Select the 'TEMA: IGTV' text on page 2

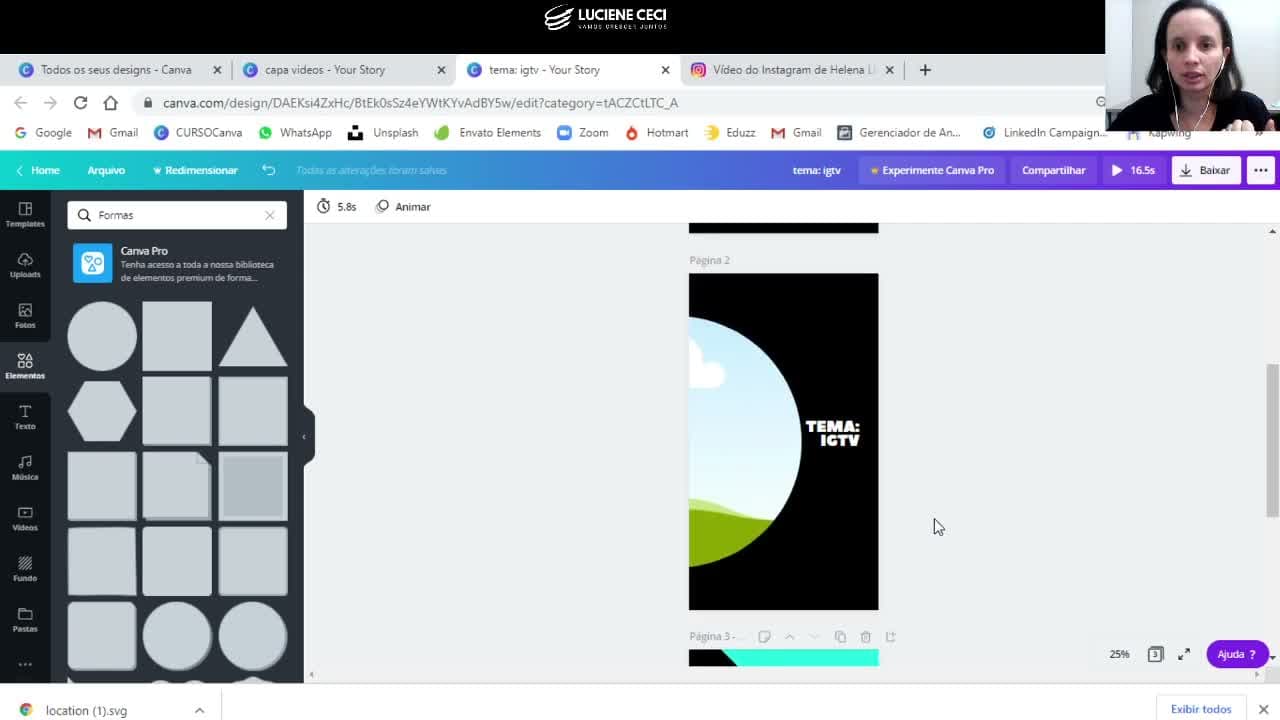coord(833,433)
